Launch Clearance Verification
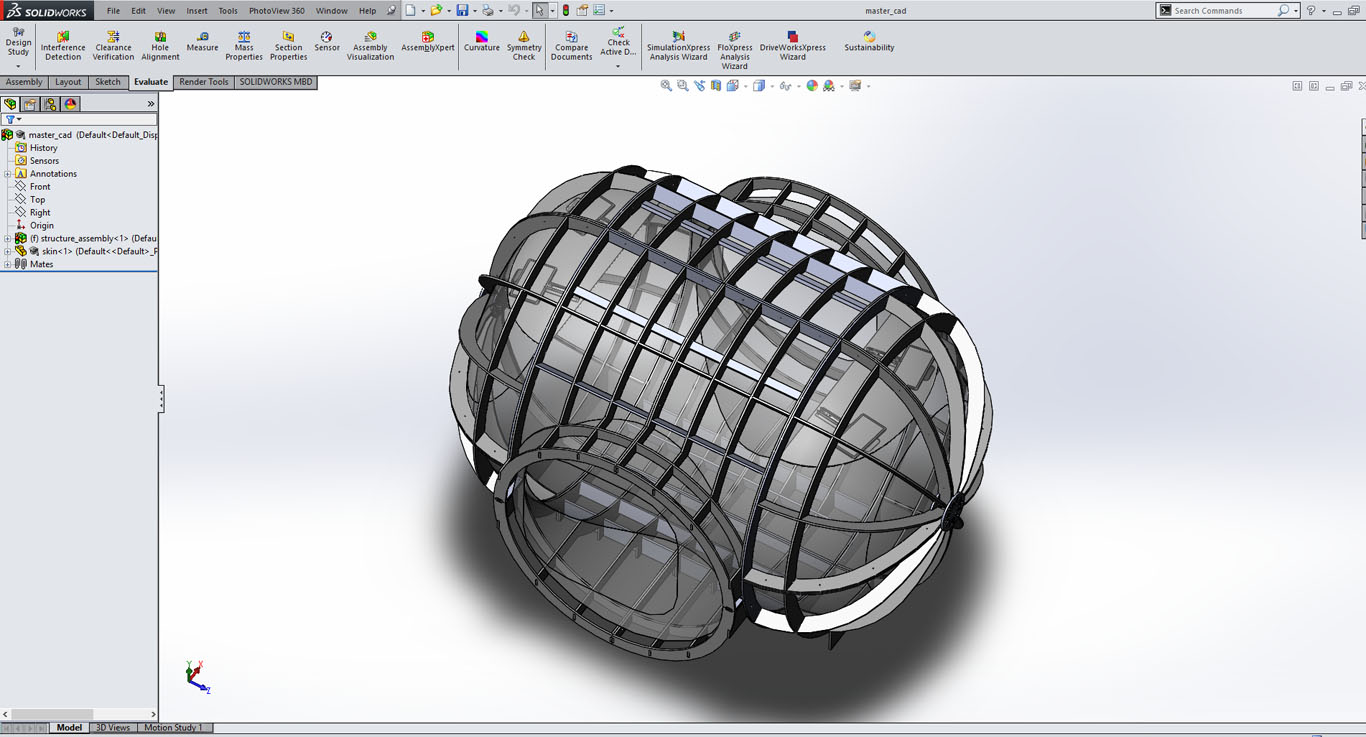 (113, 46)
